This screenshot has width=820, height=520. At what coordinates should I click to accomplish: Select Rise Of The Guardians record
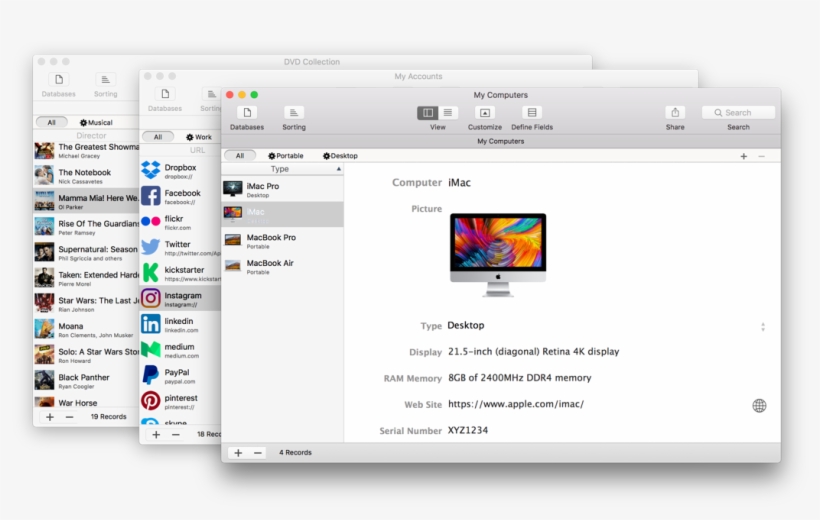click(x=86, y=227)
